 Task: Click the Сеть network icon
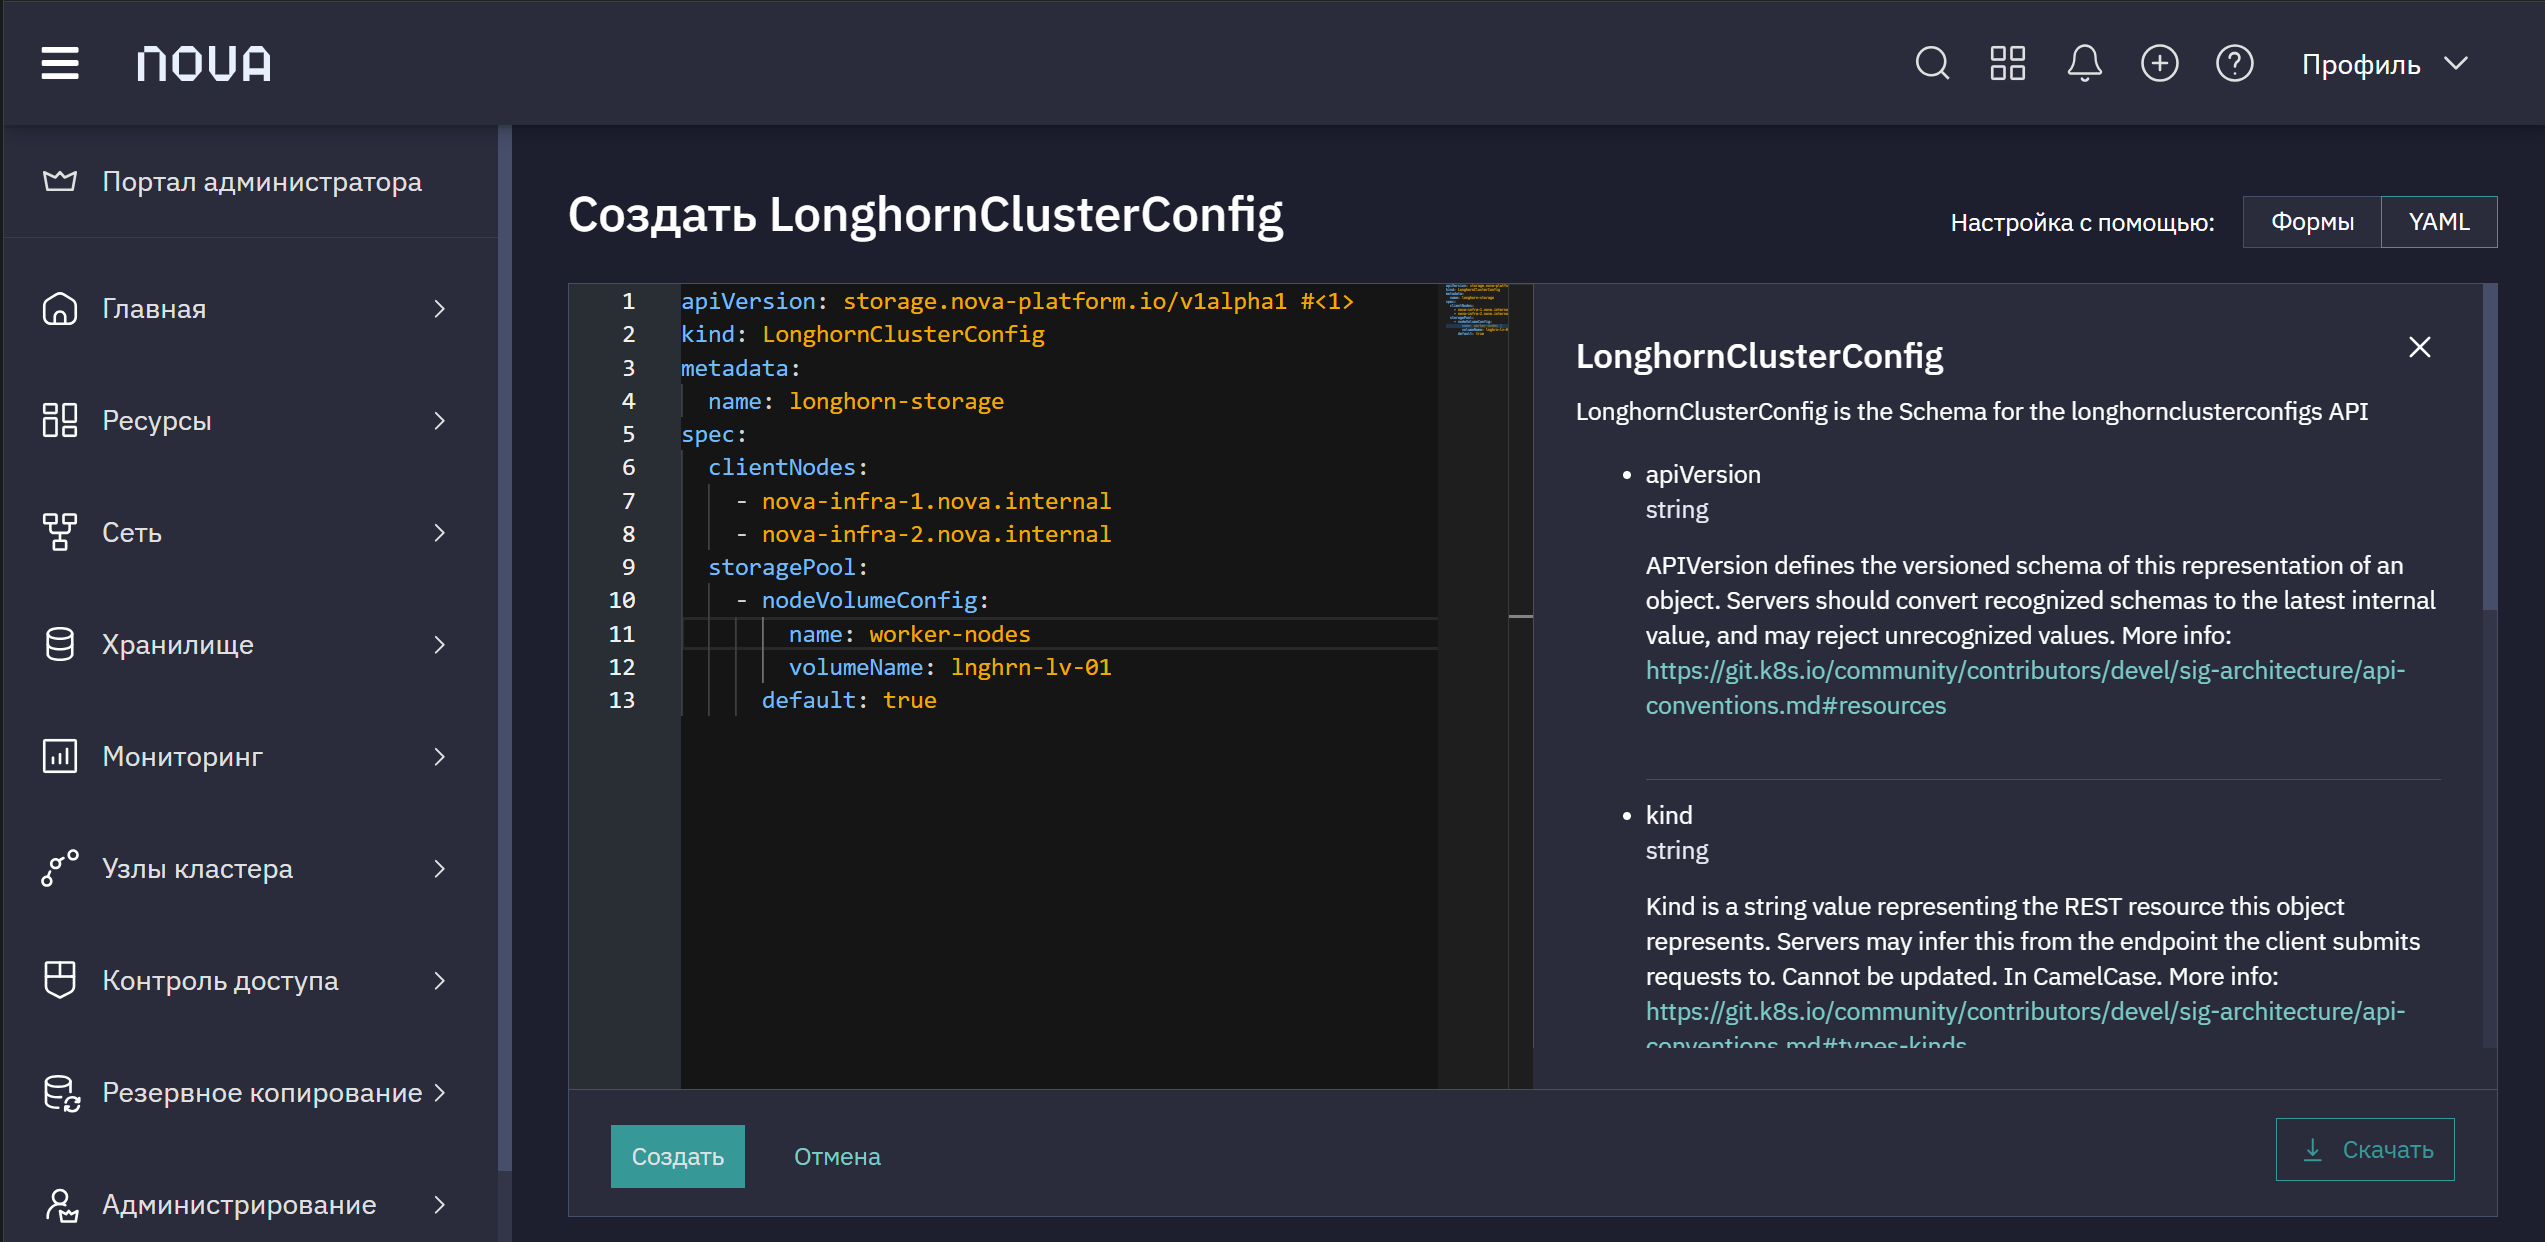(x=60, y=532)
